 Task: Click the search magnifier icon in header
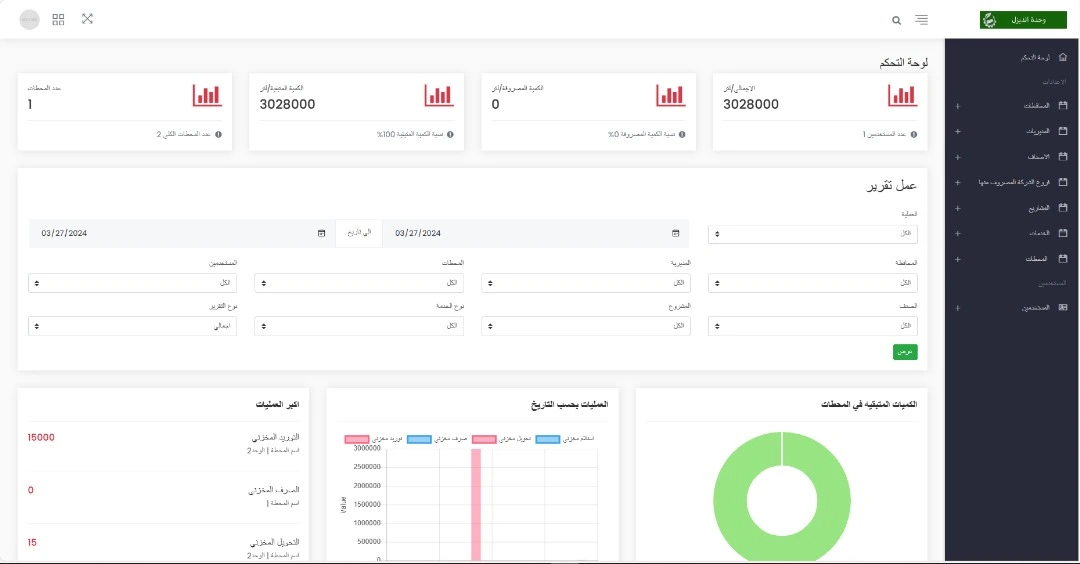click(895, 20)
